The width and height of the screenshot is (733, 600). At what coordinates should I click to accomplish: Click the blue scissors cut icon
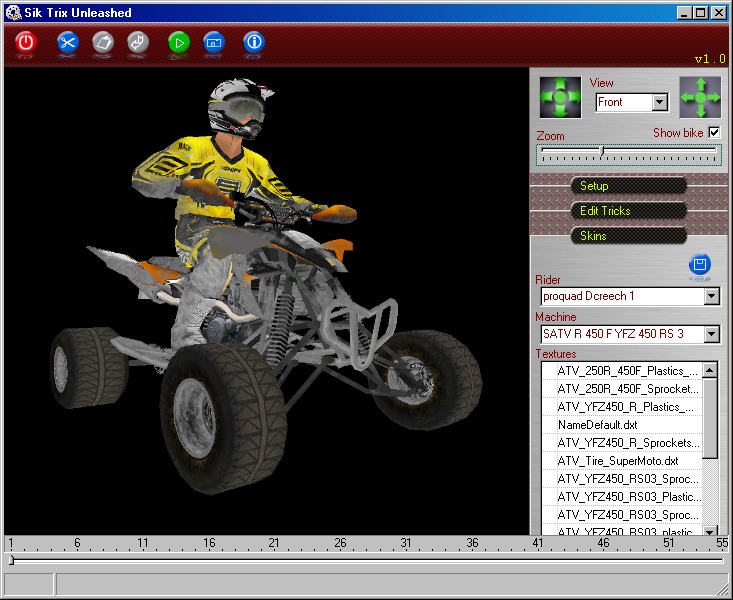68,43
